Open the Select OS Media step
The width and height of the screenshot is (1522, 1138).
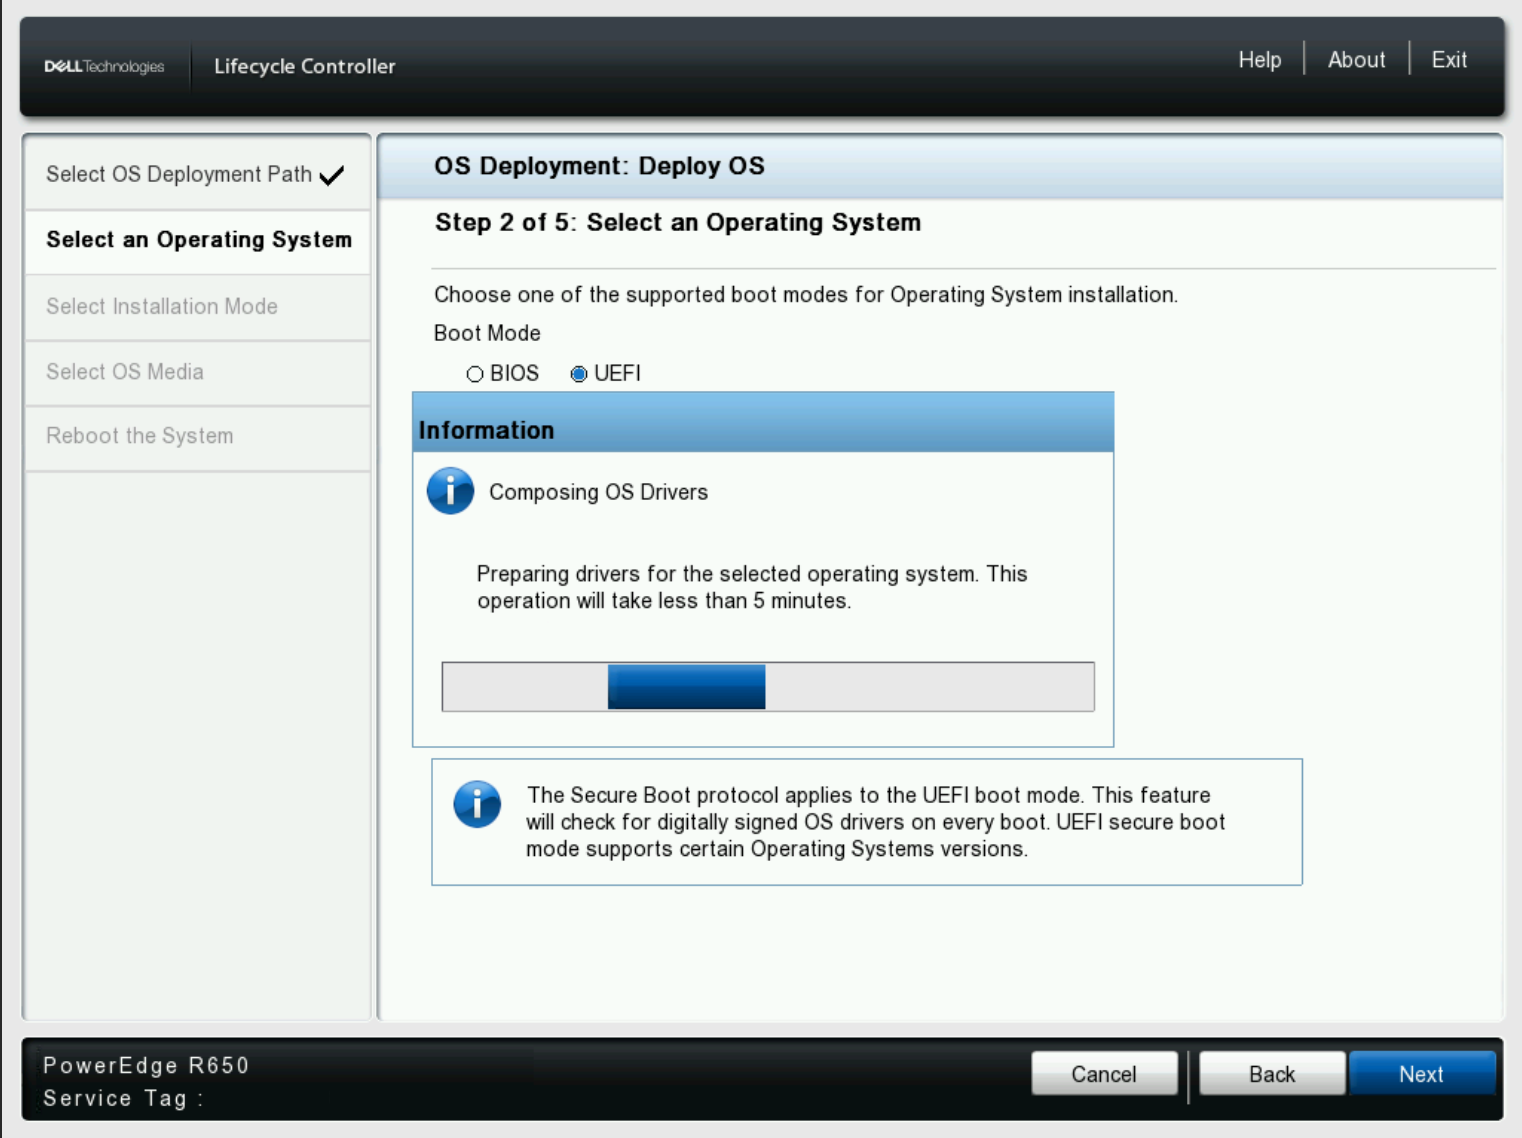[x=124, y=371]
